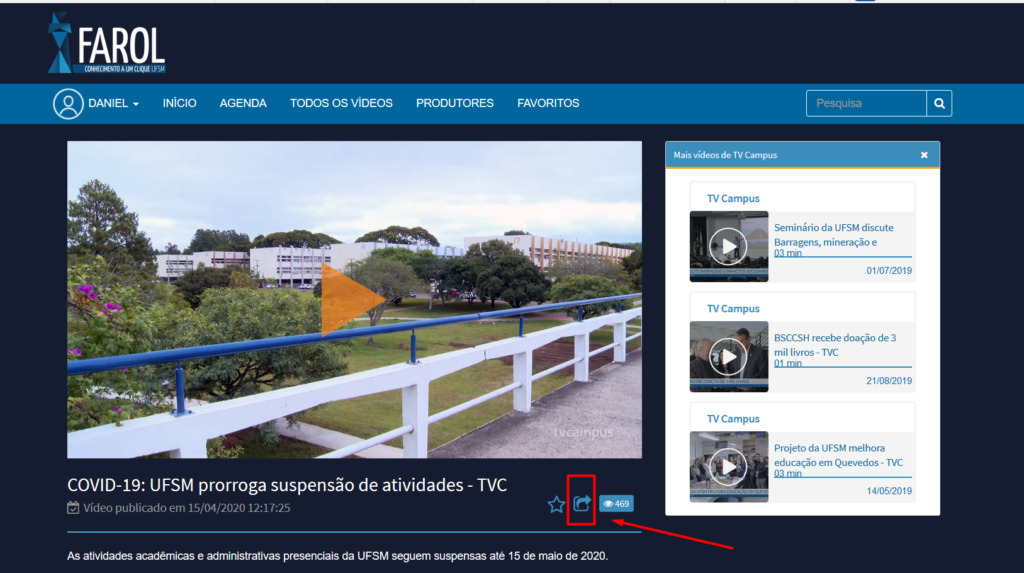Close the Mais vídeos de TV Campus panel
The height and width of the screenshot is (573, 1024).
pos(924,155)
